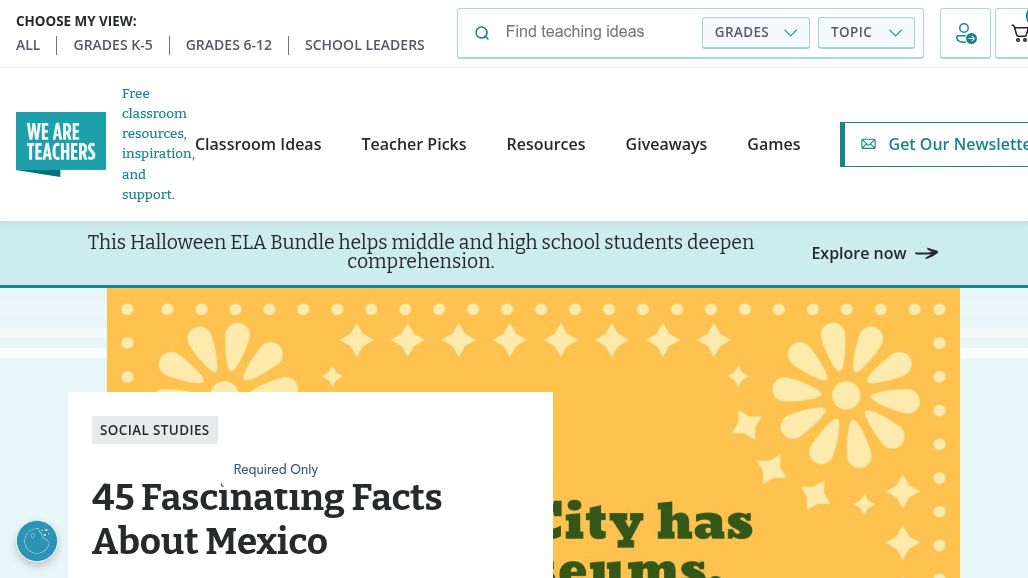Open the Classroom Ideas menu

[258, 144]
